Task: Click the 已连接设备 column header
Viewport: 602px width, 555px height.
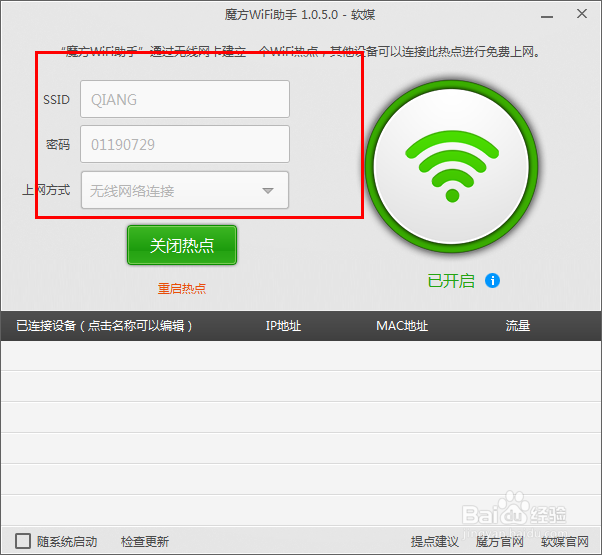Action: [104, 326]
